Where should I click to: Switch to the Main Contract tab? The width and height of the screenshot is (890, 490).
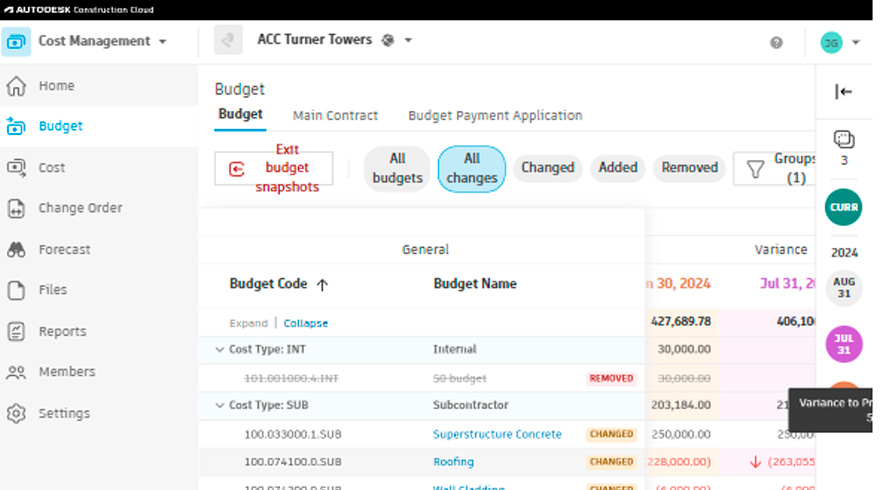coord(335,116)
